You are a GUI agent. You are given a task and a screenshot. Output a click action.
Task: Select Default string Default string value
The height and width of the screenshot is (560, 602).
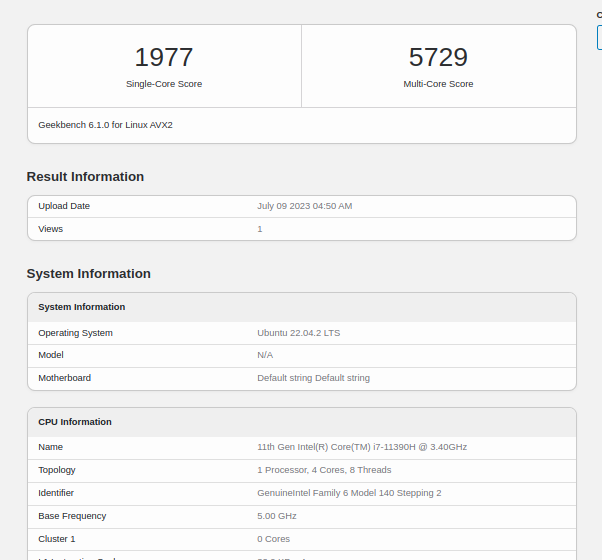(313, 378)
